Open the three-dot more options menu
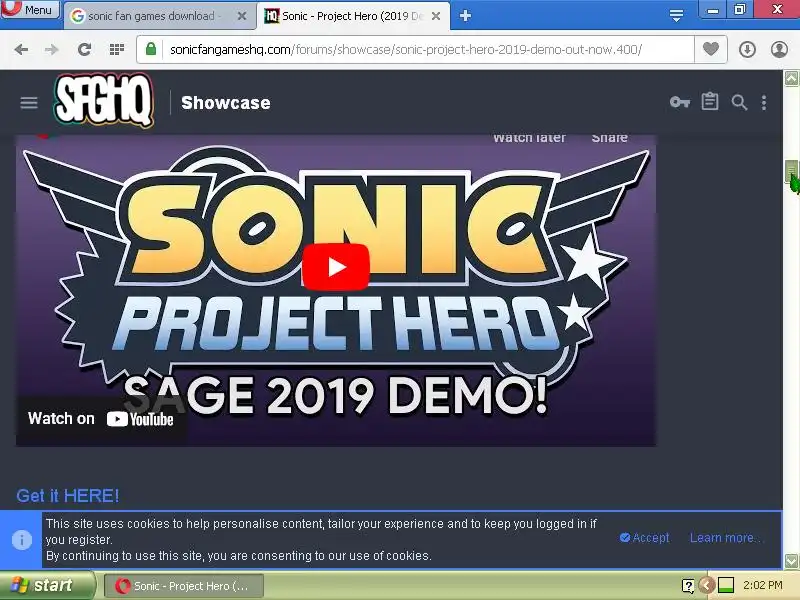800x600 pixels. point(764,103)
